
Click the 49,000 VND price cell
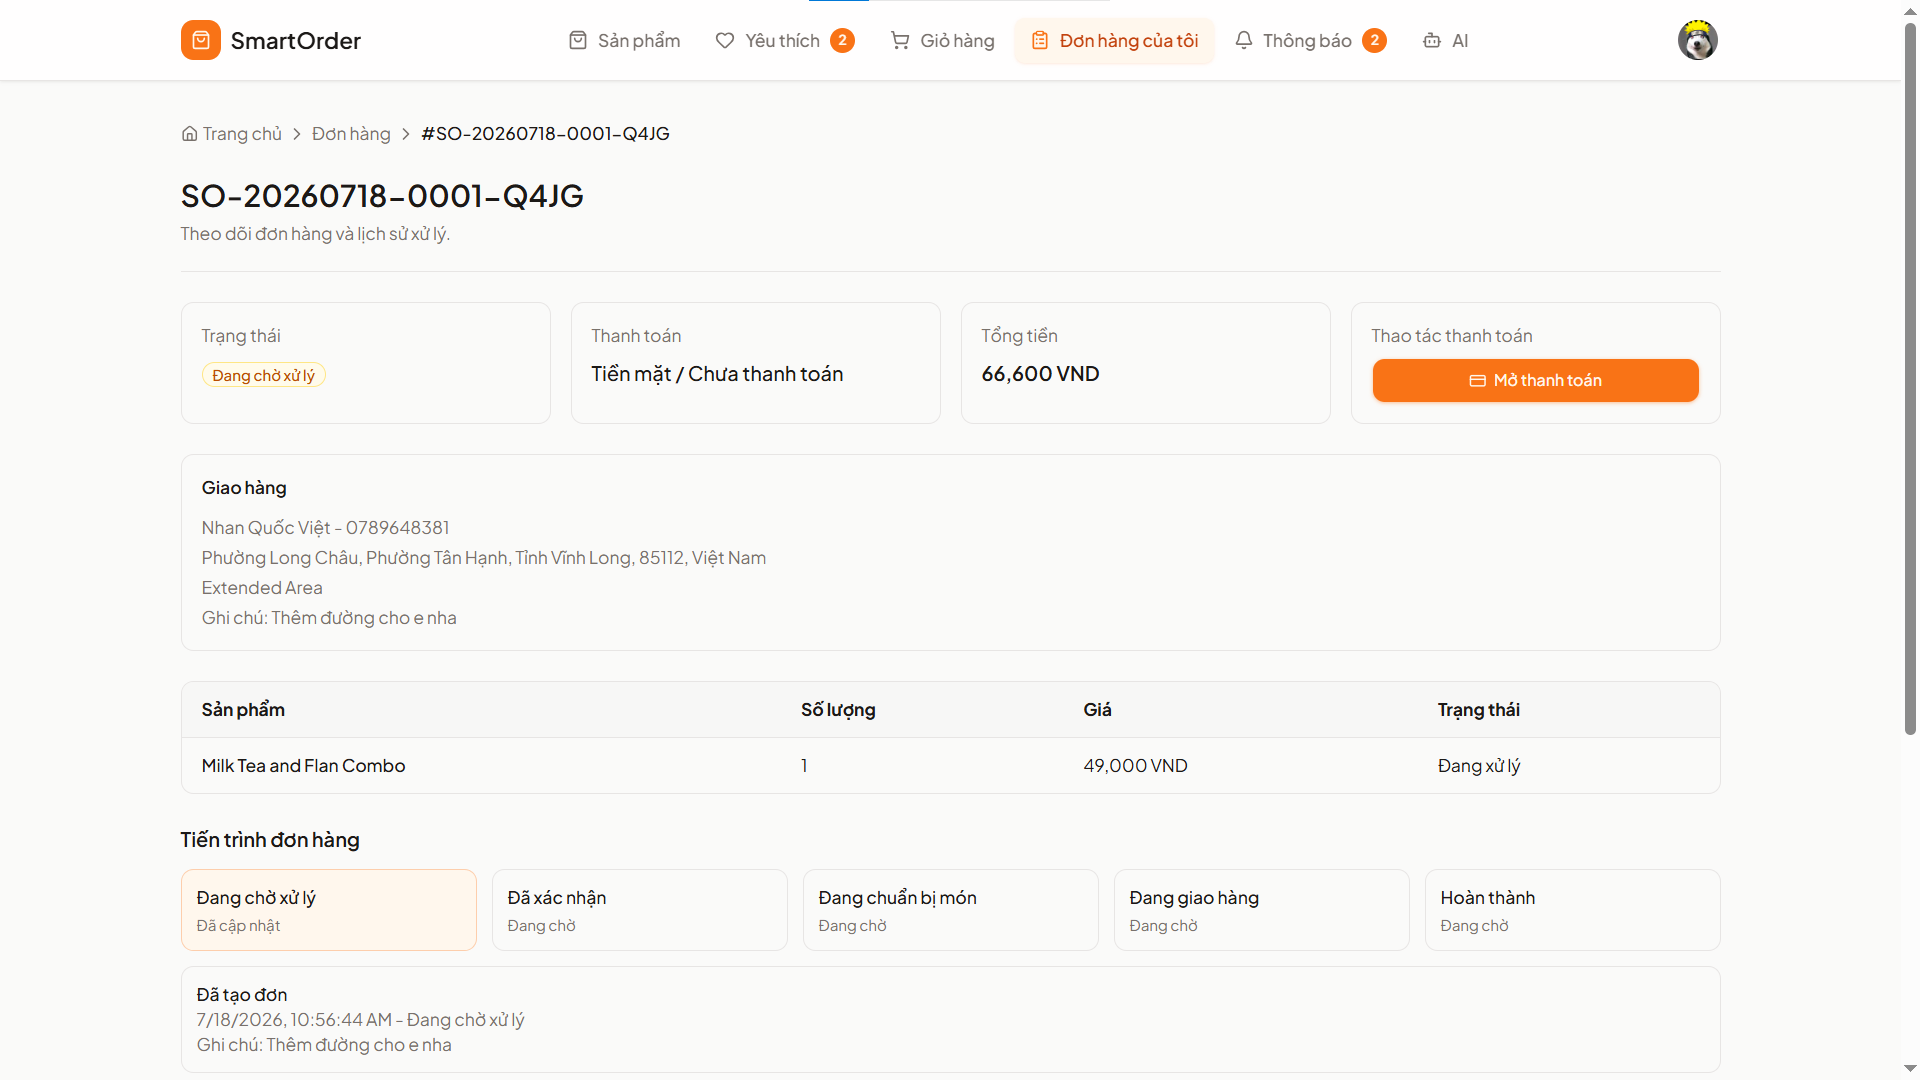click(1135, 765)
